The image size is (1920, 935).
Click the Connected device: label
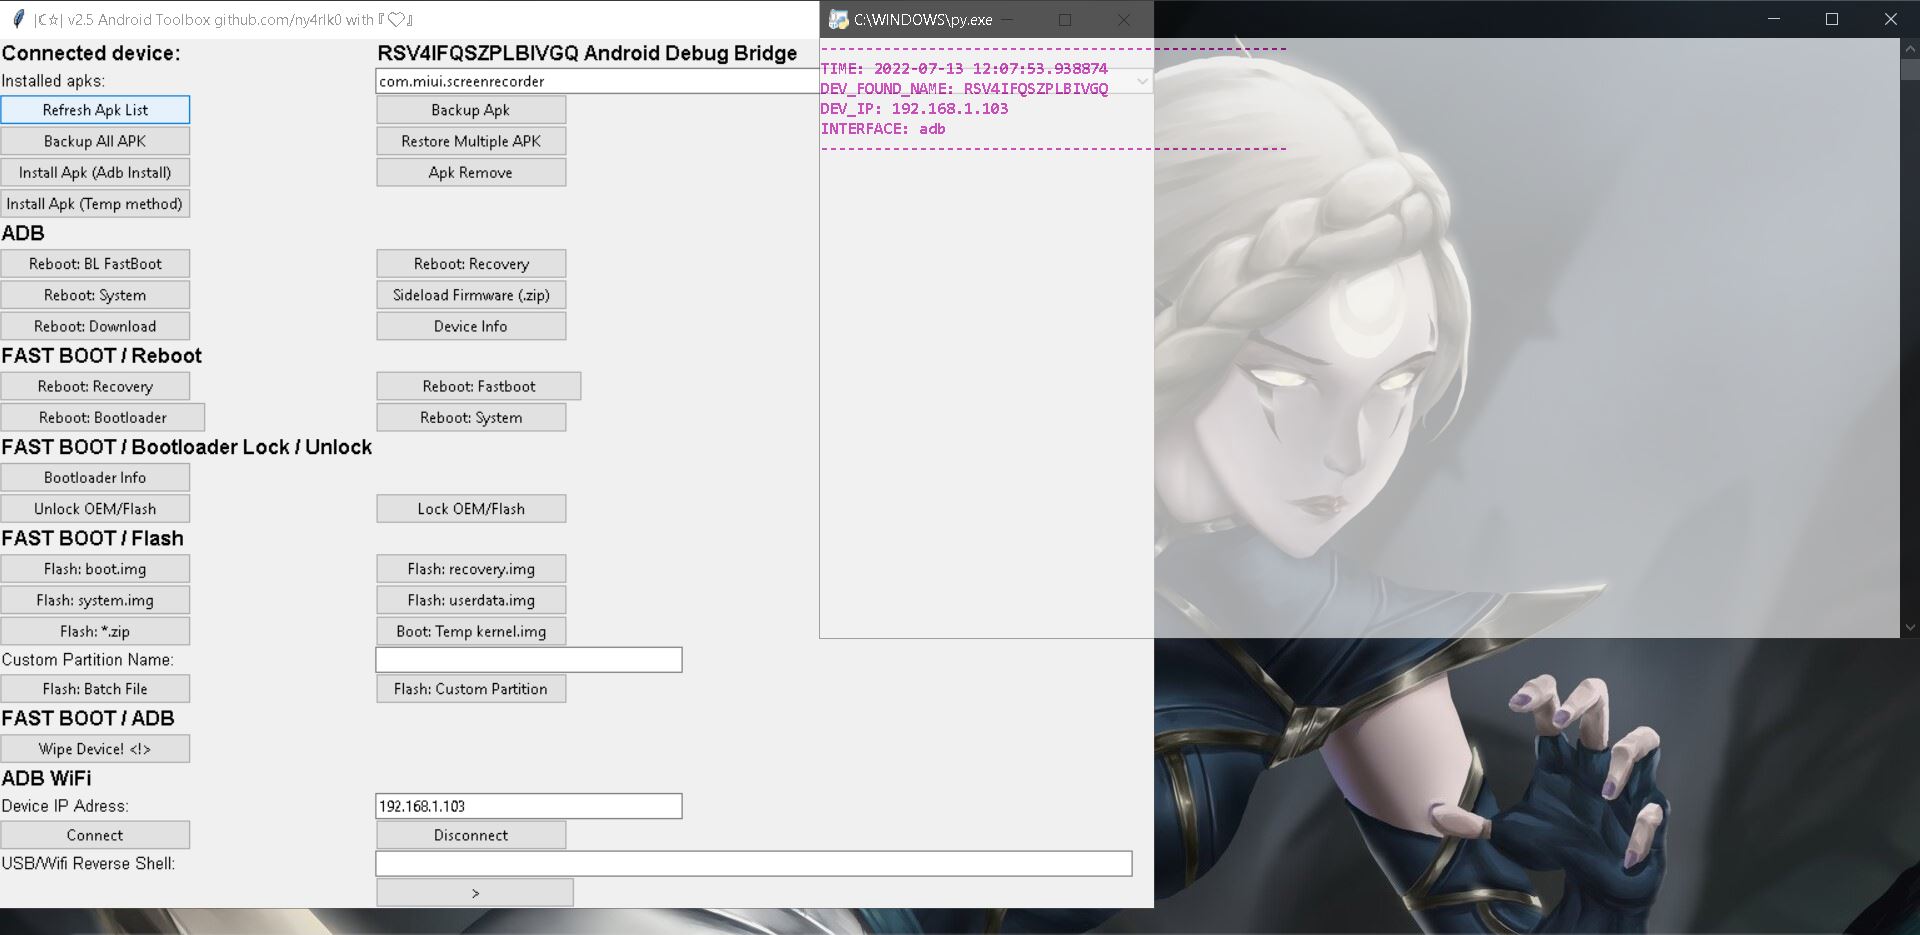91,53
